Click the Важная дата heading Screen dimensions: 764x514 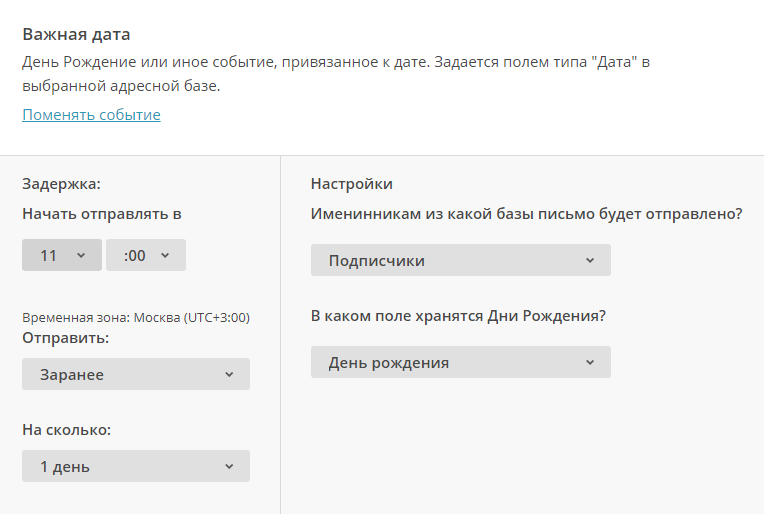coord(76,35)
